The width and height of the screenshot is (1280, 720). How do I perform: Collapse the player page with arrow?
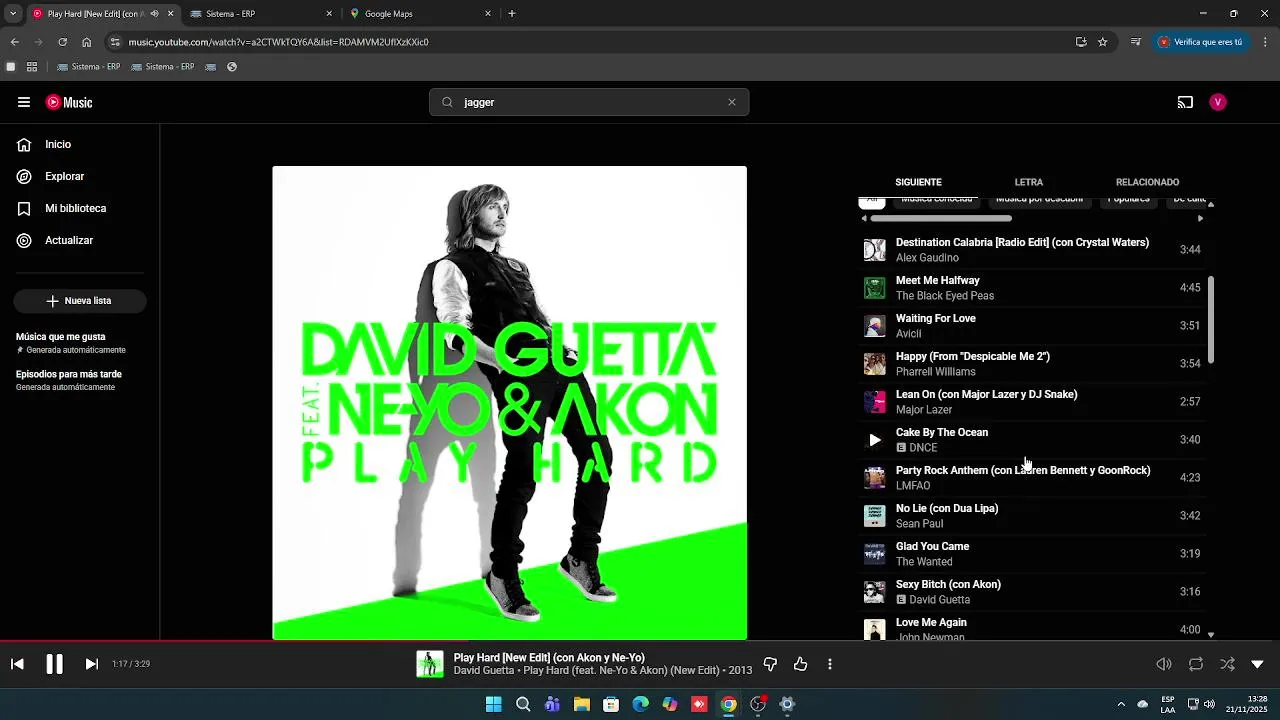1257,664
